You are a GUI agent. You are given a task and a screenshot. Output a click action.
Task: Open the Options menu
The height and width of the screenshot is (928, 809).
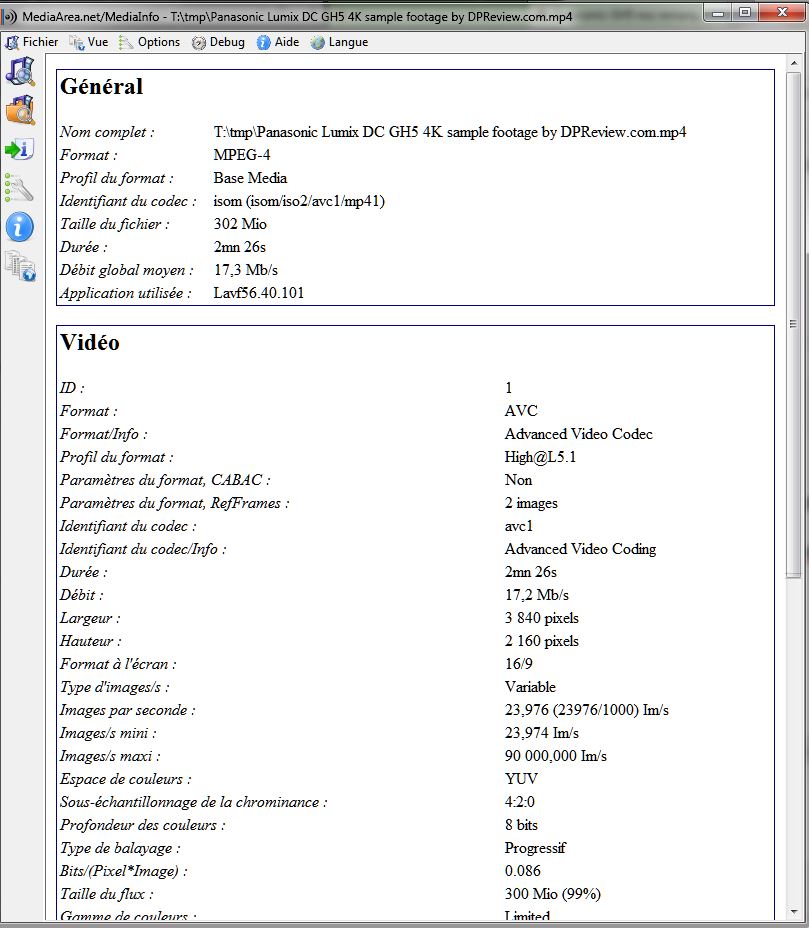(x=149, y=42)
